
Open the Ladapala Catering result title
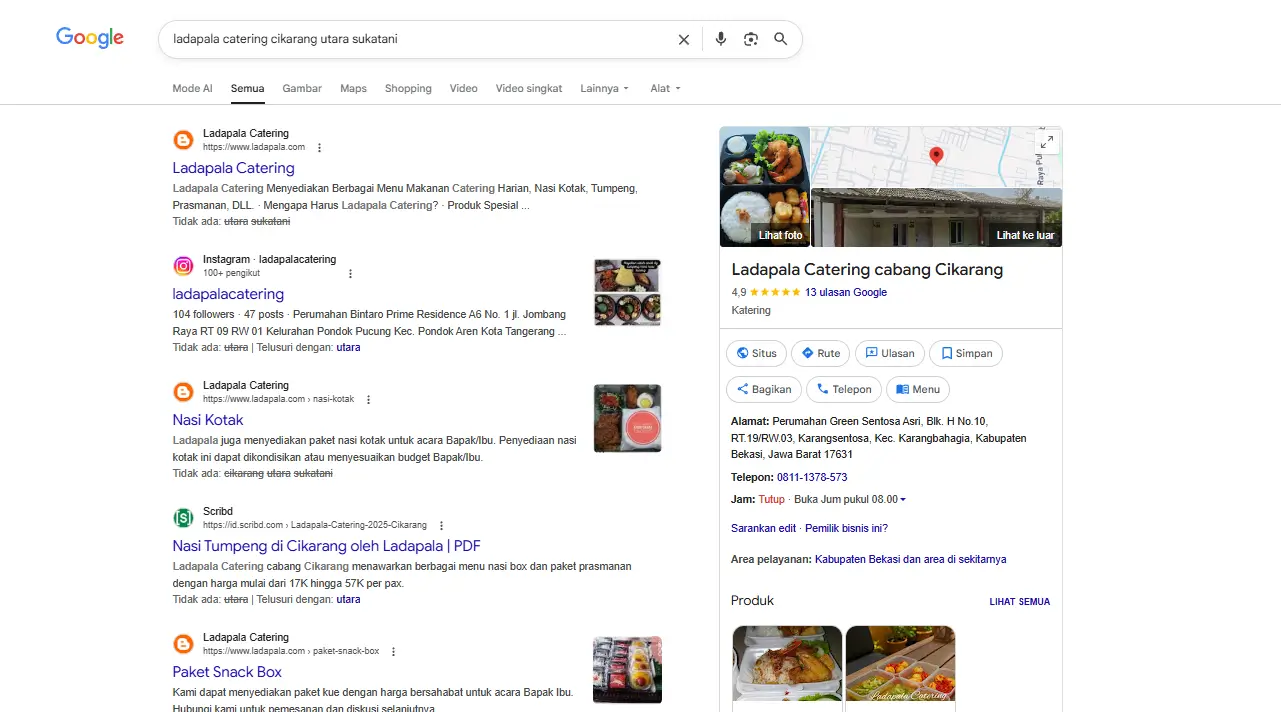pos(233,168)
